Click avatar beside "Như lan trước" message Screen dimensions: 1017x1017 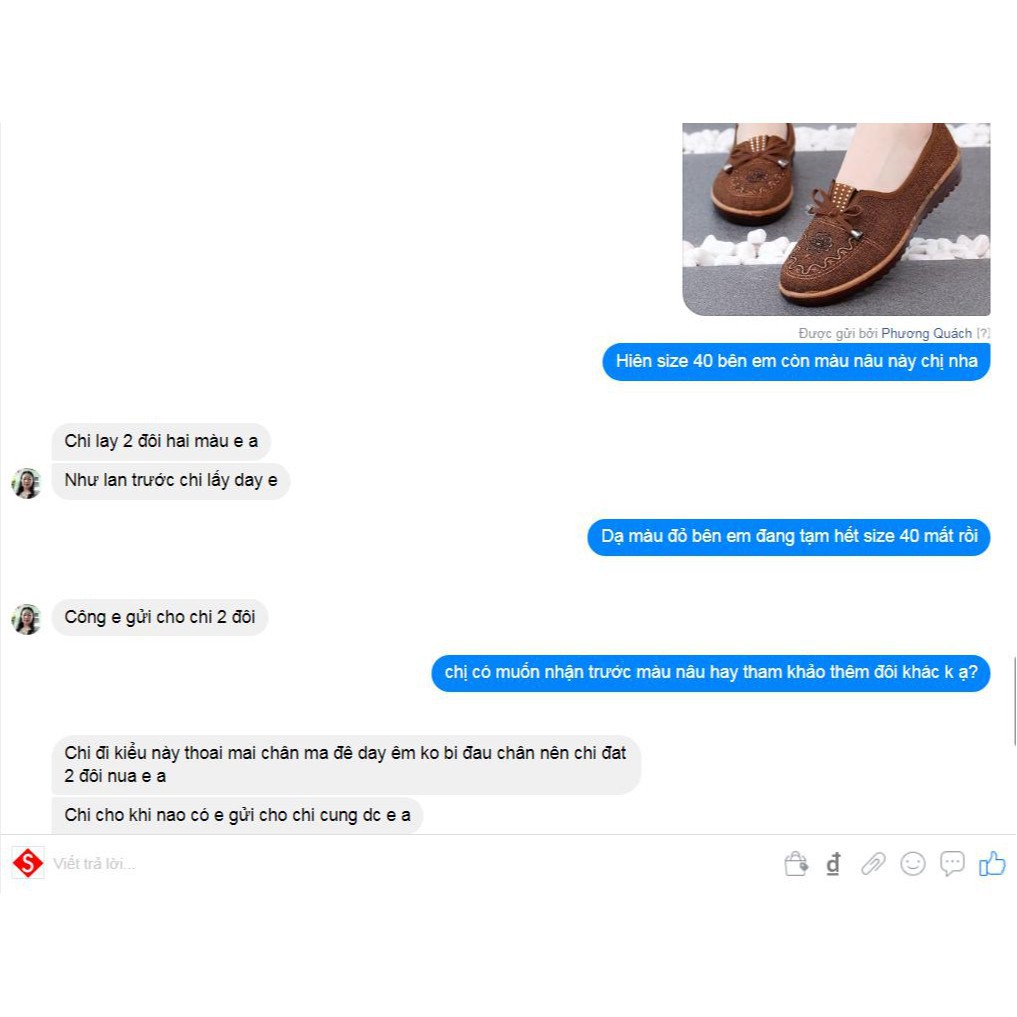(x=27, y=483)
